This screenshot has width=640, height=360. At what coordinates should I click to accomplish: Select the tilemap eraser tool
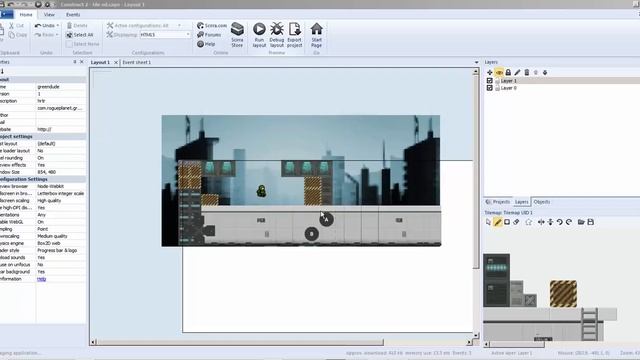click(x=516, y=222)
